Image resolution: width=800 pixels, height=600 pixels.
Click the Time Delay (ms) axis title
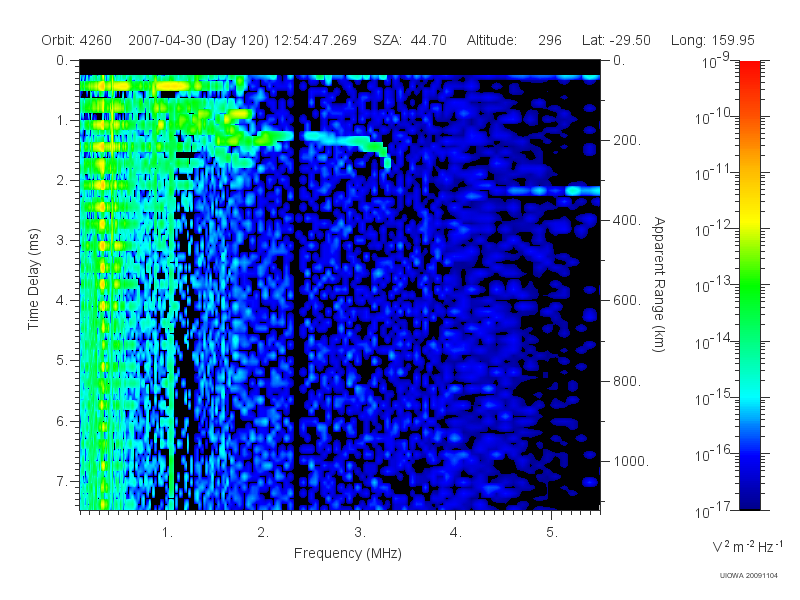point(33,279)
